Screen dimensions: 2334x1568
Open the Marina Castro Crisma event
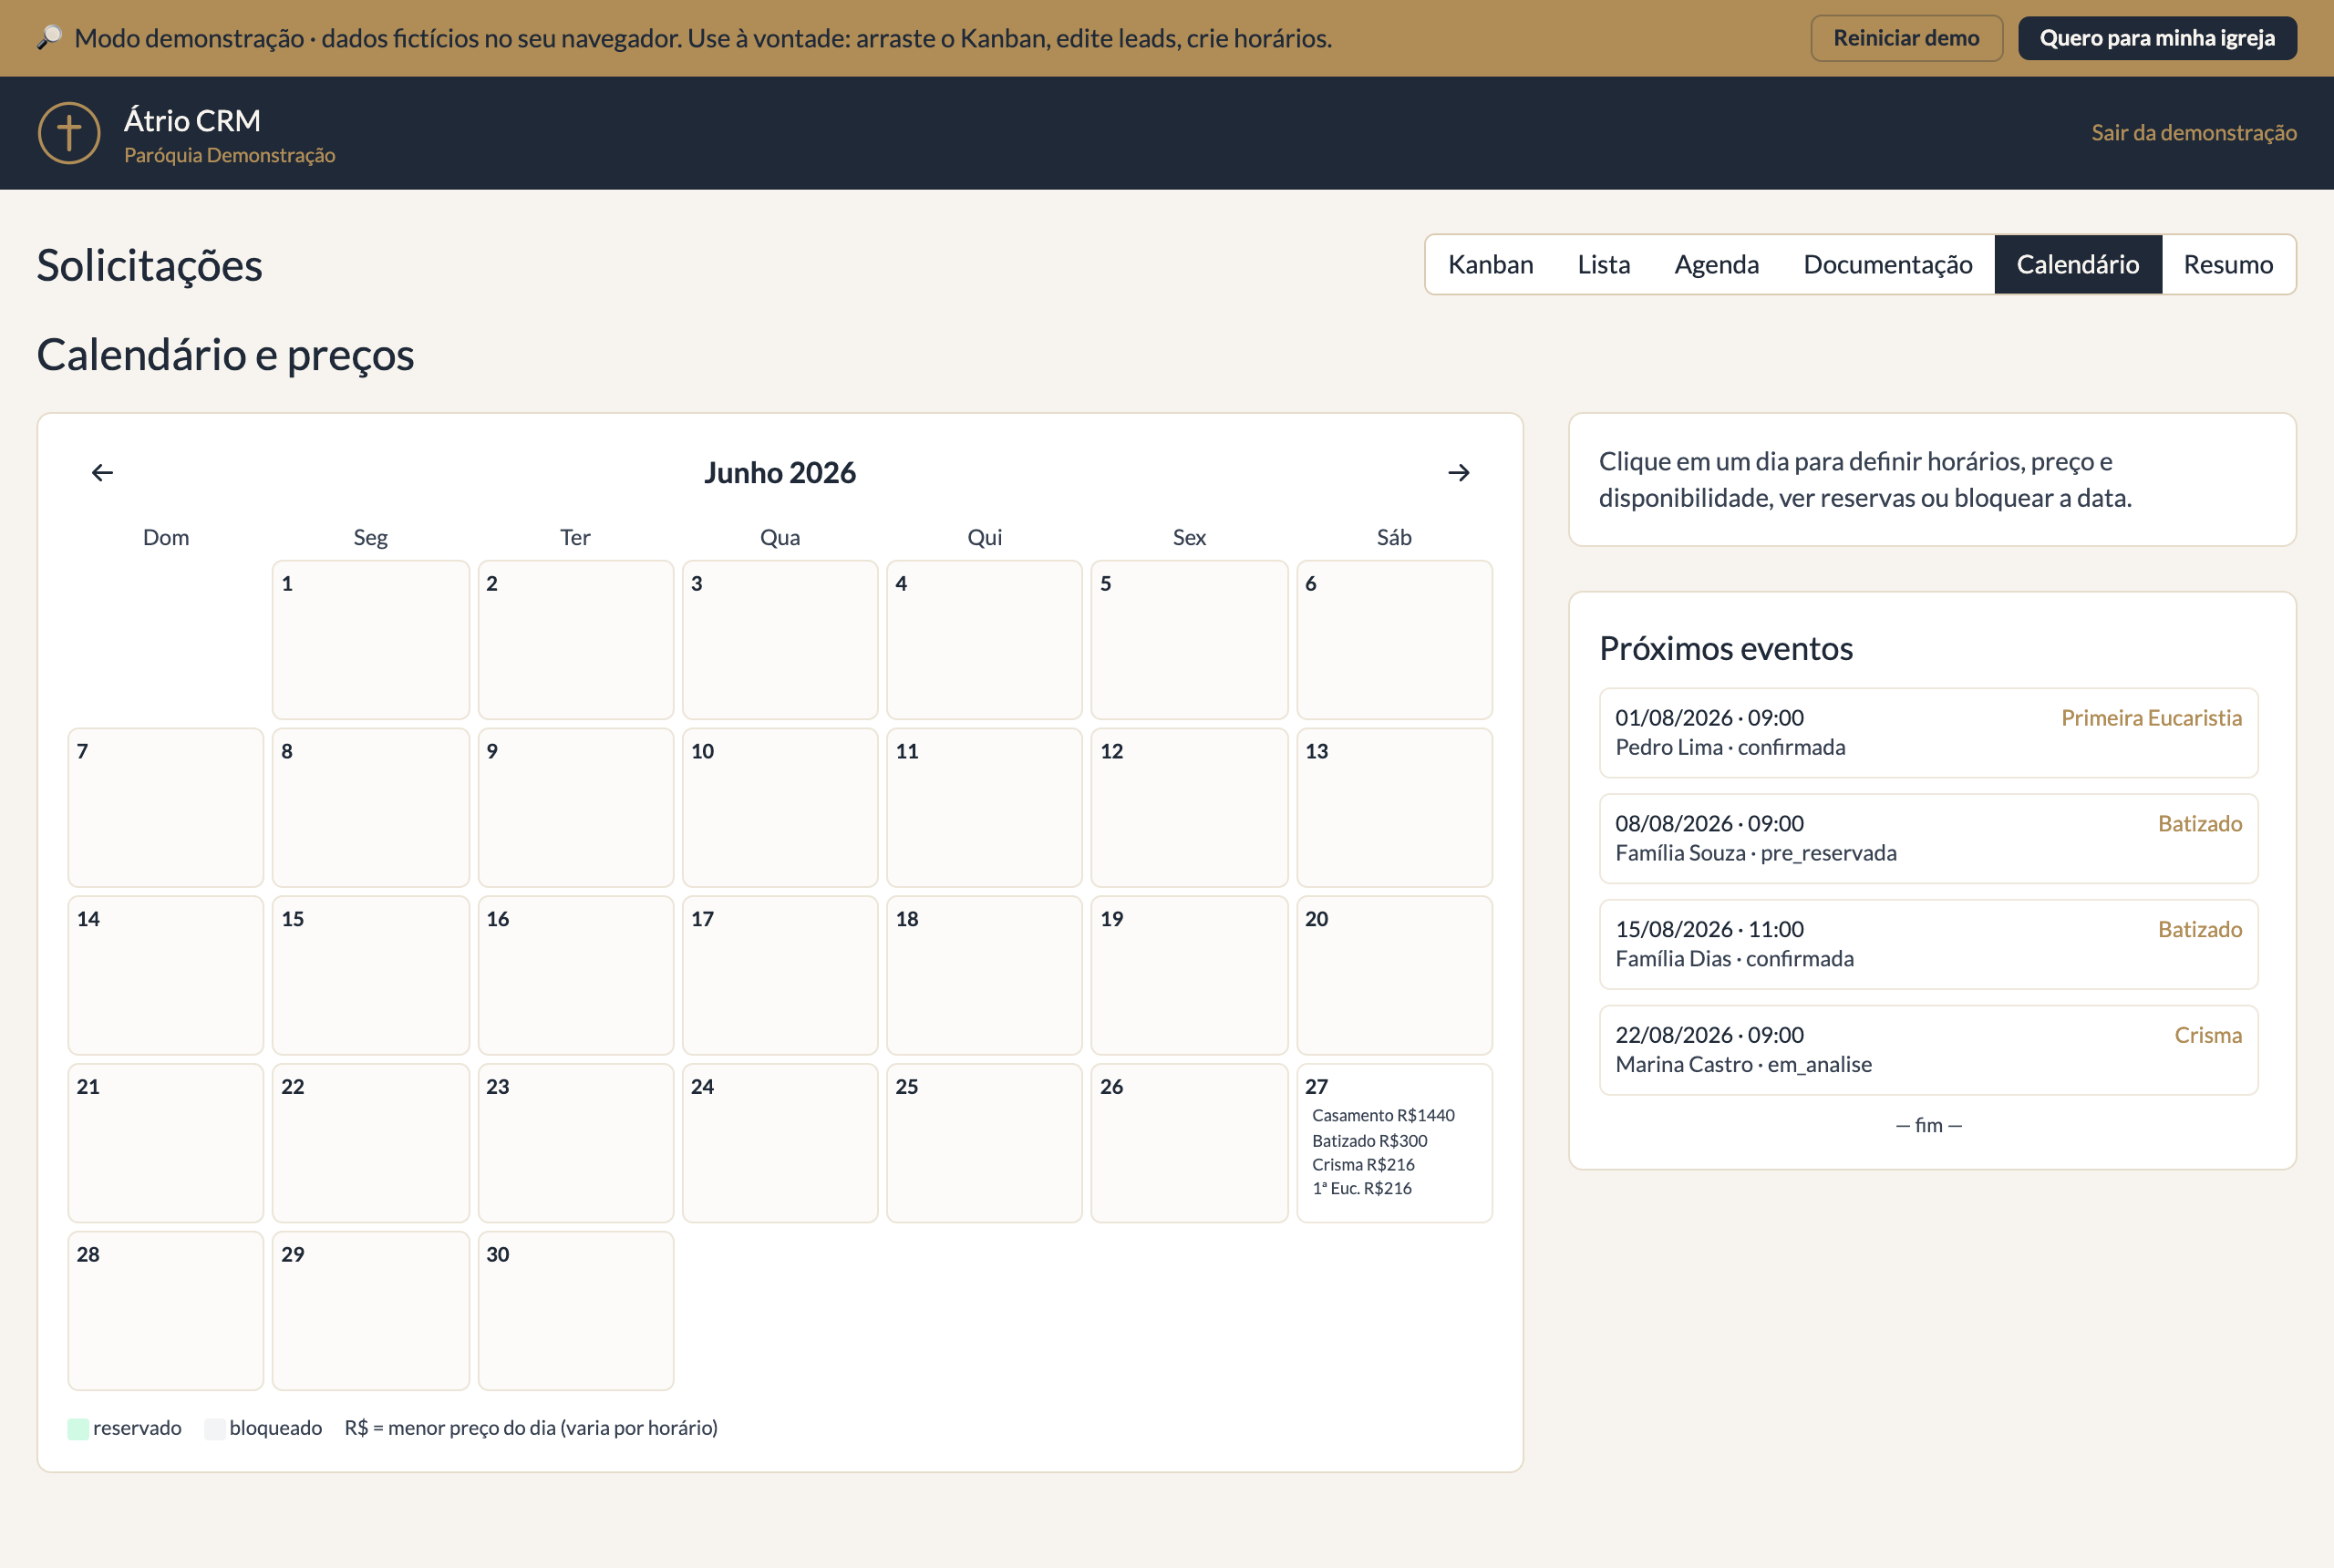1928,1050
